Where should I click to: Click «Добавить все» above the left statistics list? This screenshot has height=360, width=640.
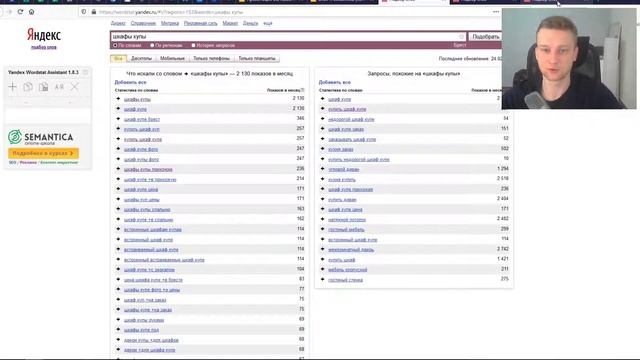tap(130, 82)
